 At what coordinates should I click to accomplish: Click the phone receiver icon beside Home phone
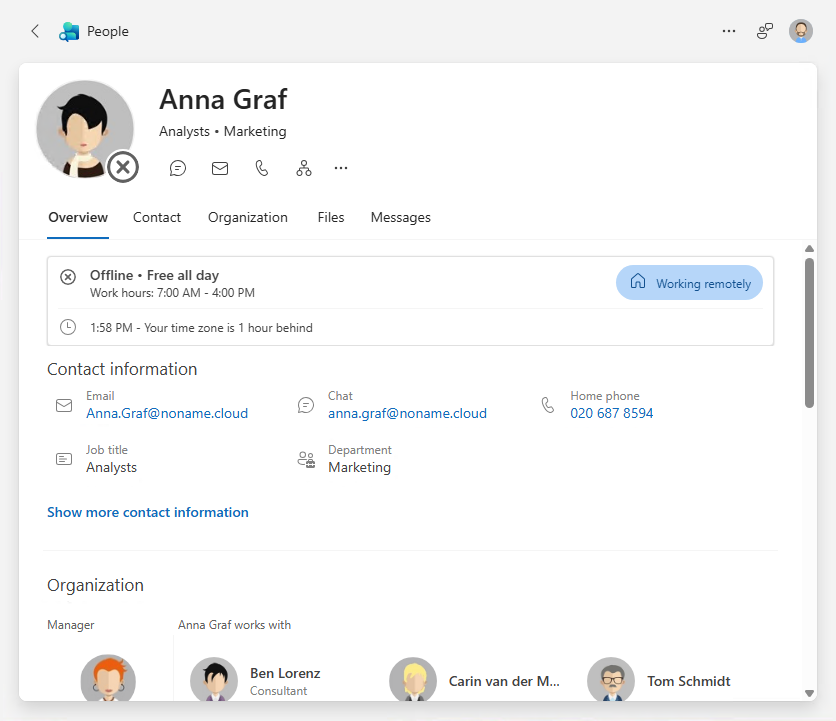pyautogui.click(x=548, y=405)
